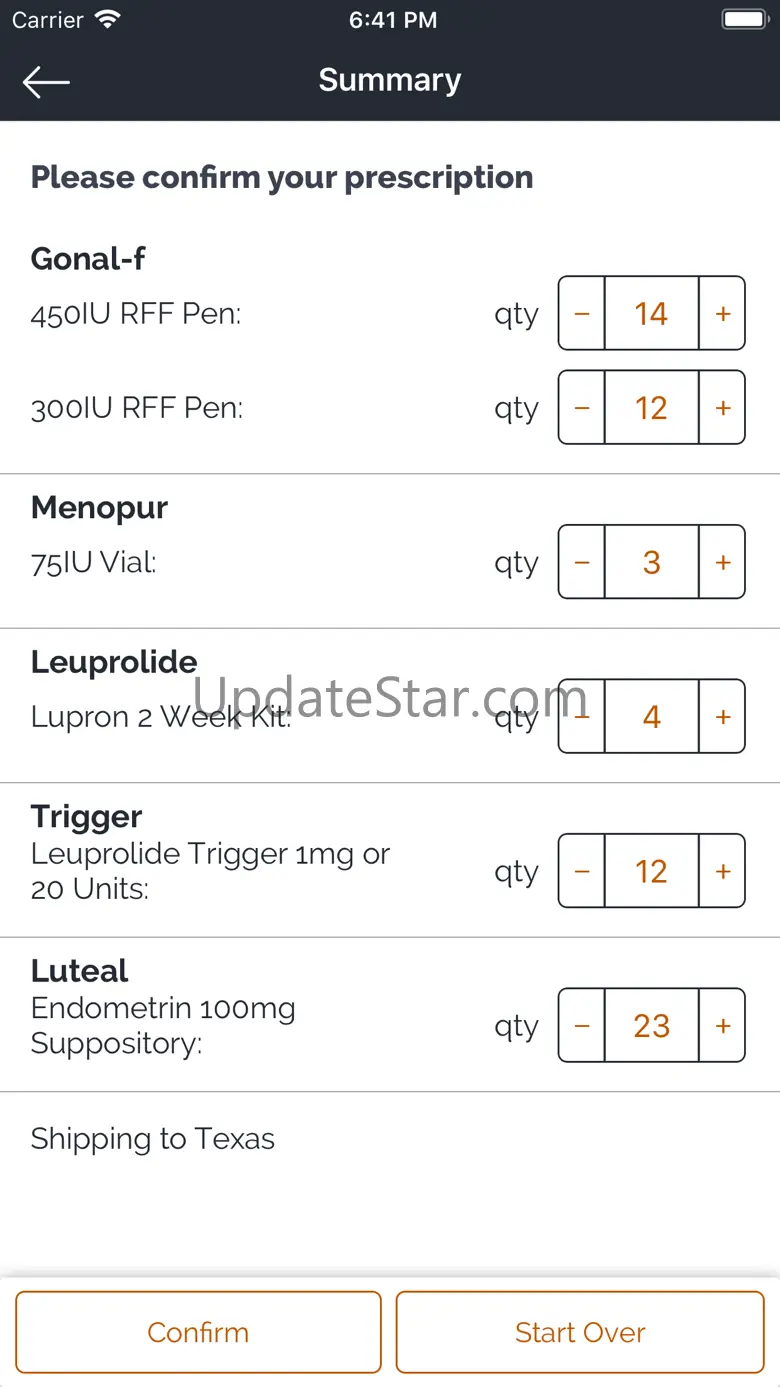Increase Leuprolide Trigger quantity
This screenshot has height=1387, width=780.
click(x=722, y=871)
